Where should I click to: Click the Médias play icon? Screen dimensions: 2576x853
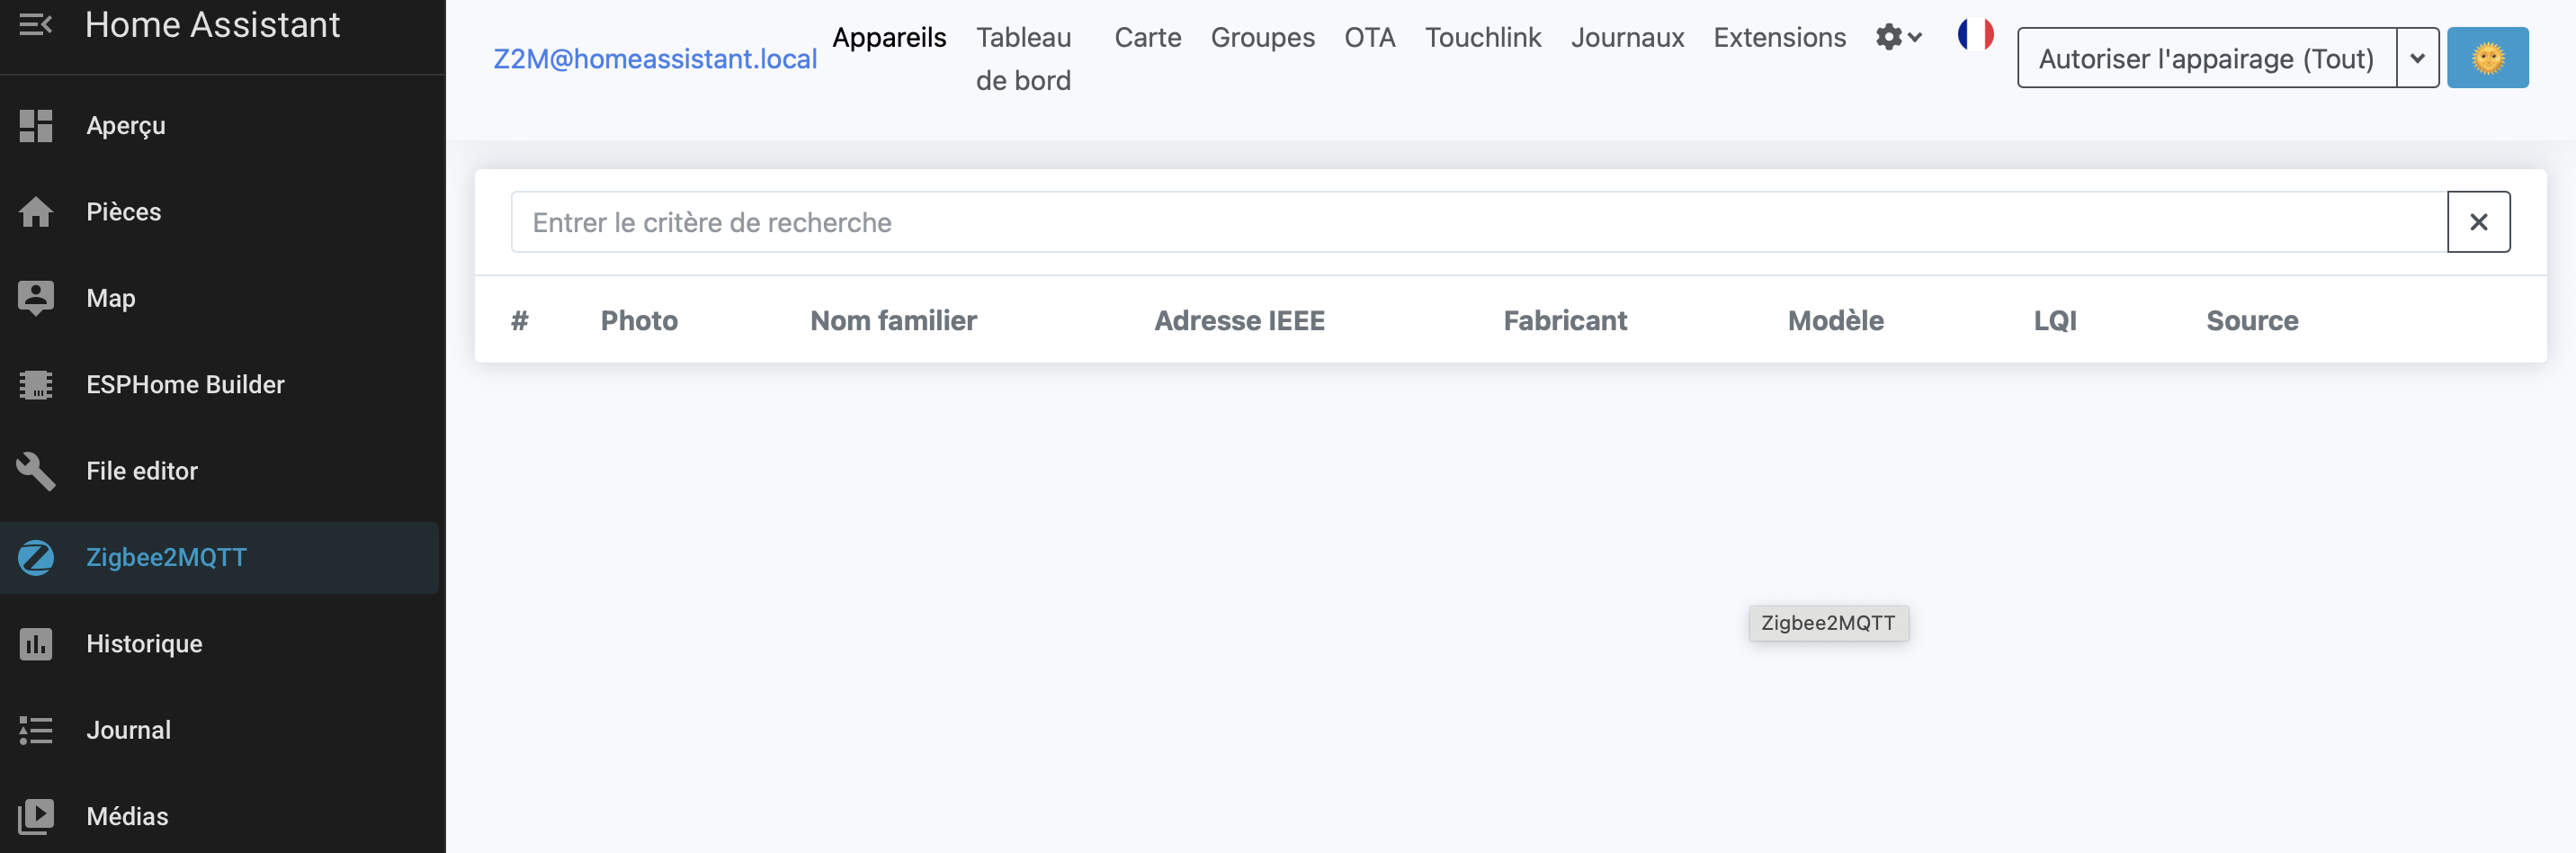[x=36, y=816]
